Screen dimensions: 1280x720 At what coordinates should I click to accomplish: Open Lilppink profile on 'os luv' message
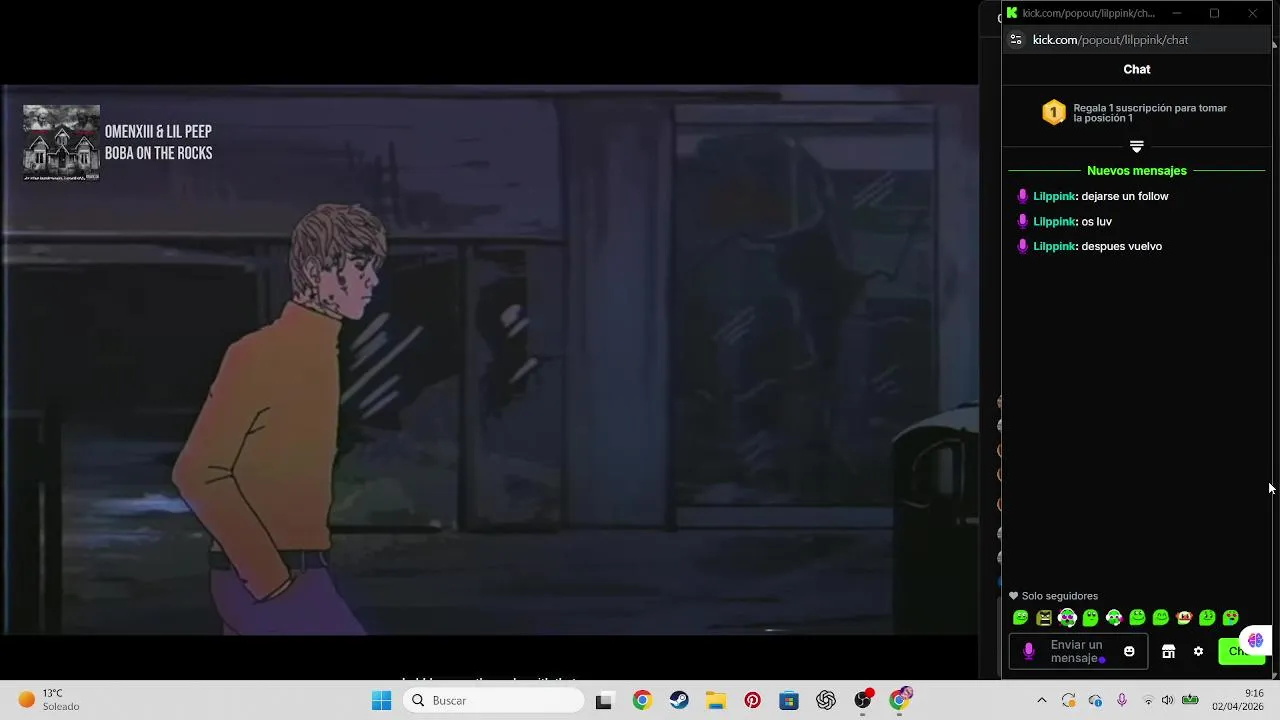[1054, 221]
